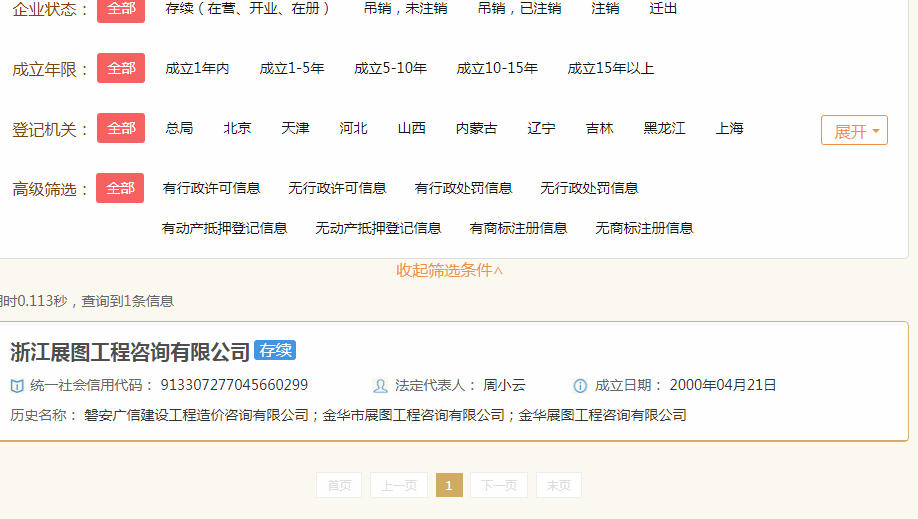Viewport: 918px width, 519px height.
Task: Filter by 无行政处罚信息
Action: [x=589, y=188]
